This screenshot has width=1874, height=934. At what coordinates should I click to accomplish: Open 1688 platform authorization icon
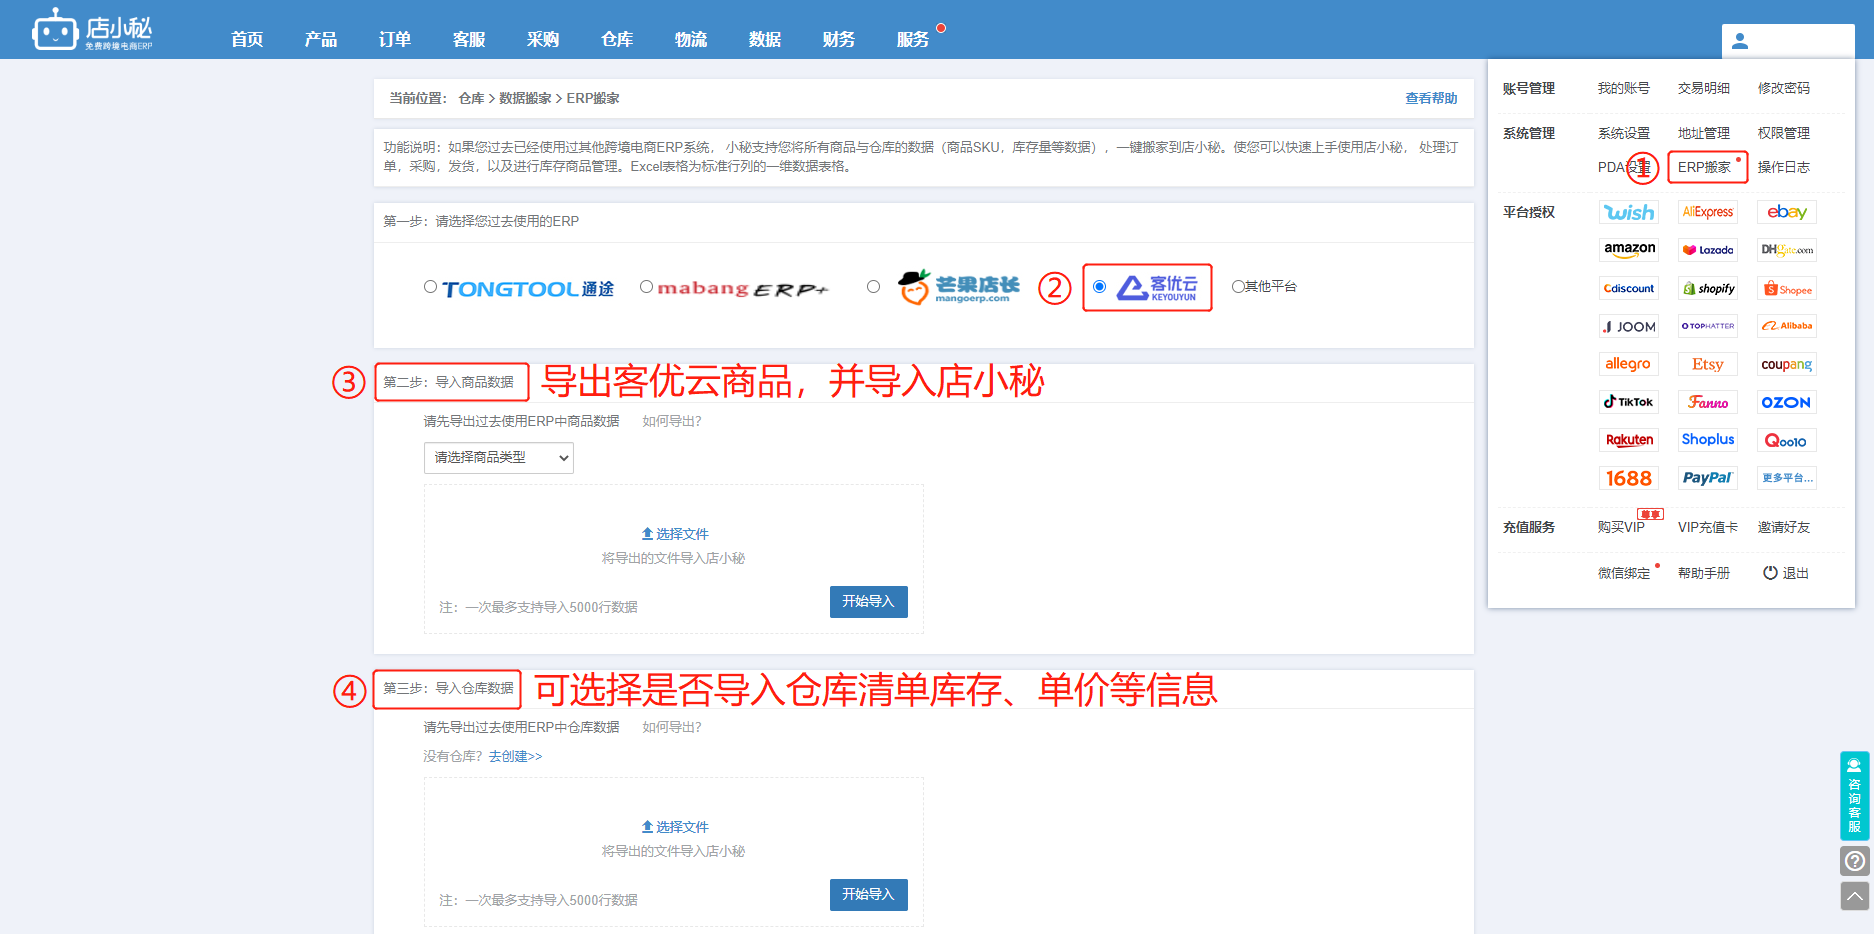click(x=1629, y=478)
